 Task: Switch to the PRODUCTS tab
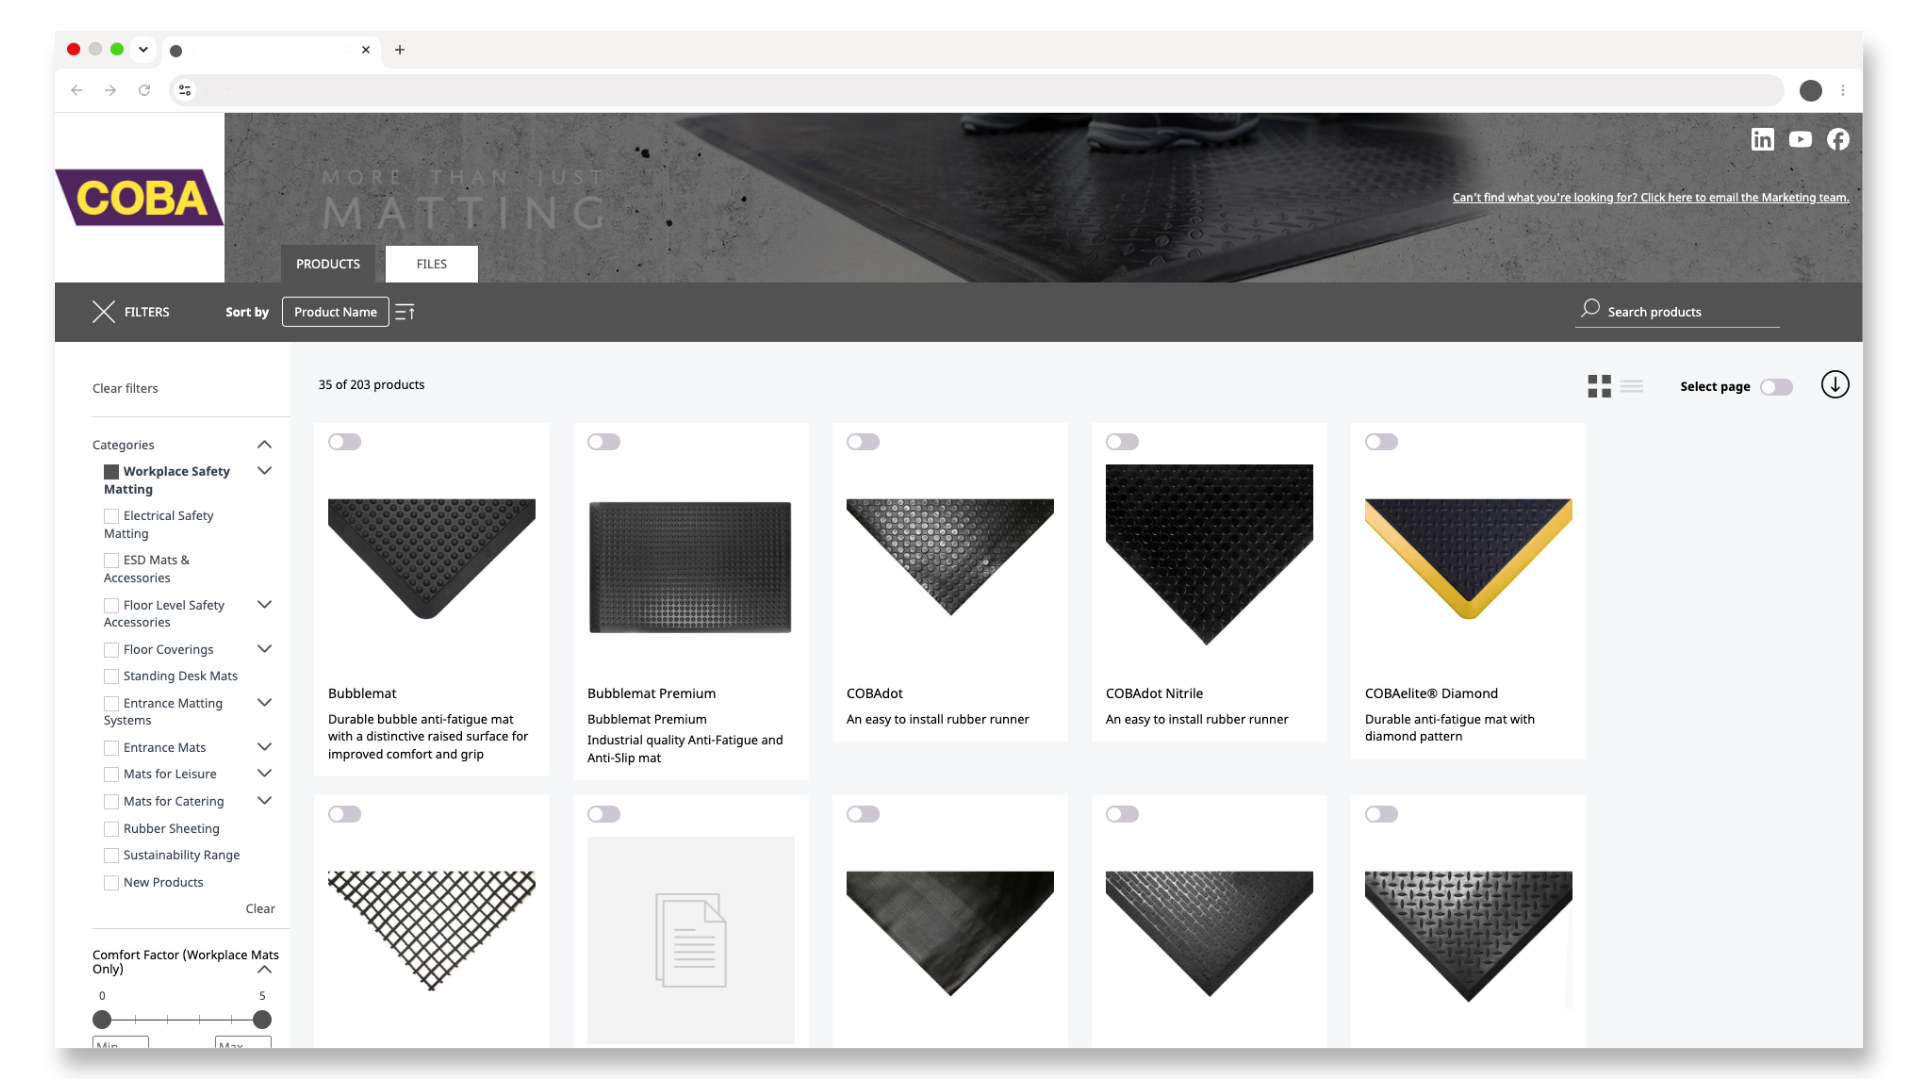[x=328, y=264]
